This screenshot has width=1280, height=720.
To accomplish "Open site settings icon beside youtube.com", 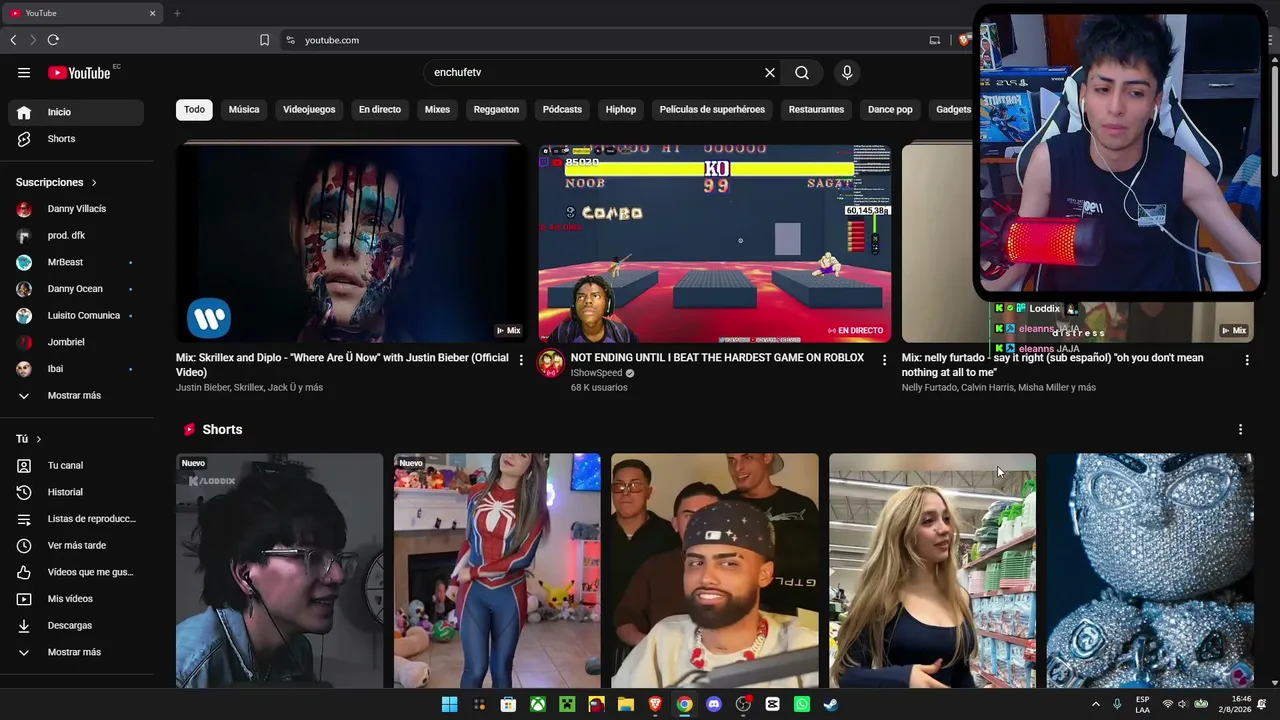I will (x=290, y=40).
